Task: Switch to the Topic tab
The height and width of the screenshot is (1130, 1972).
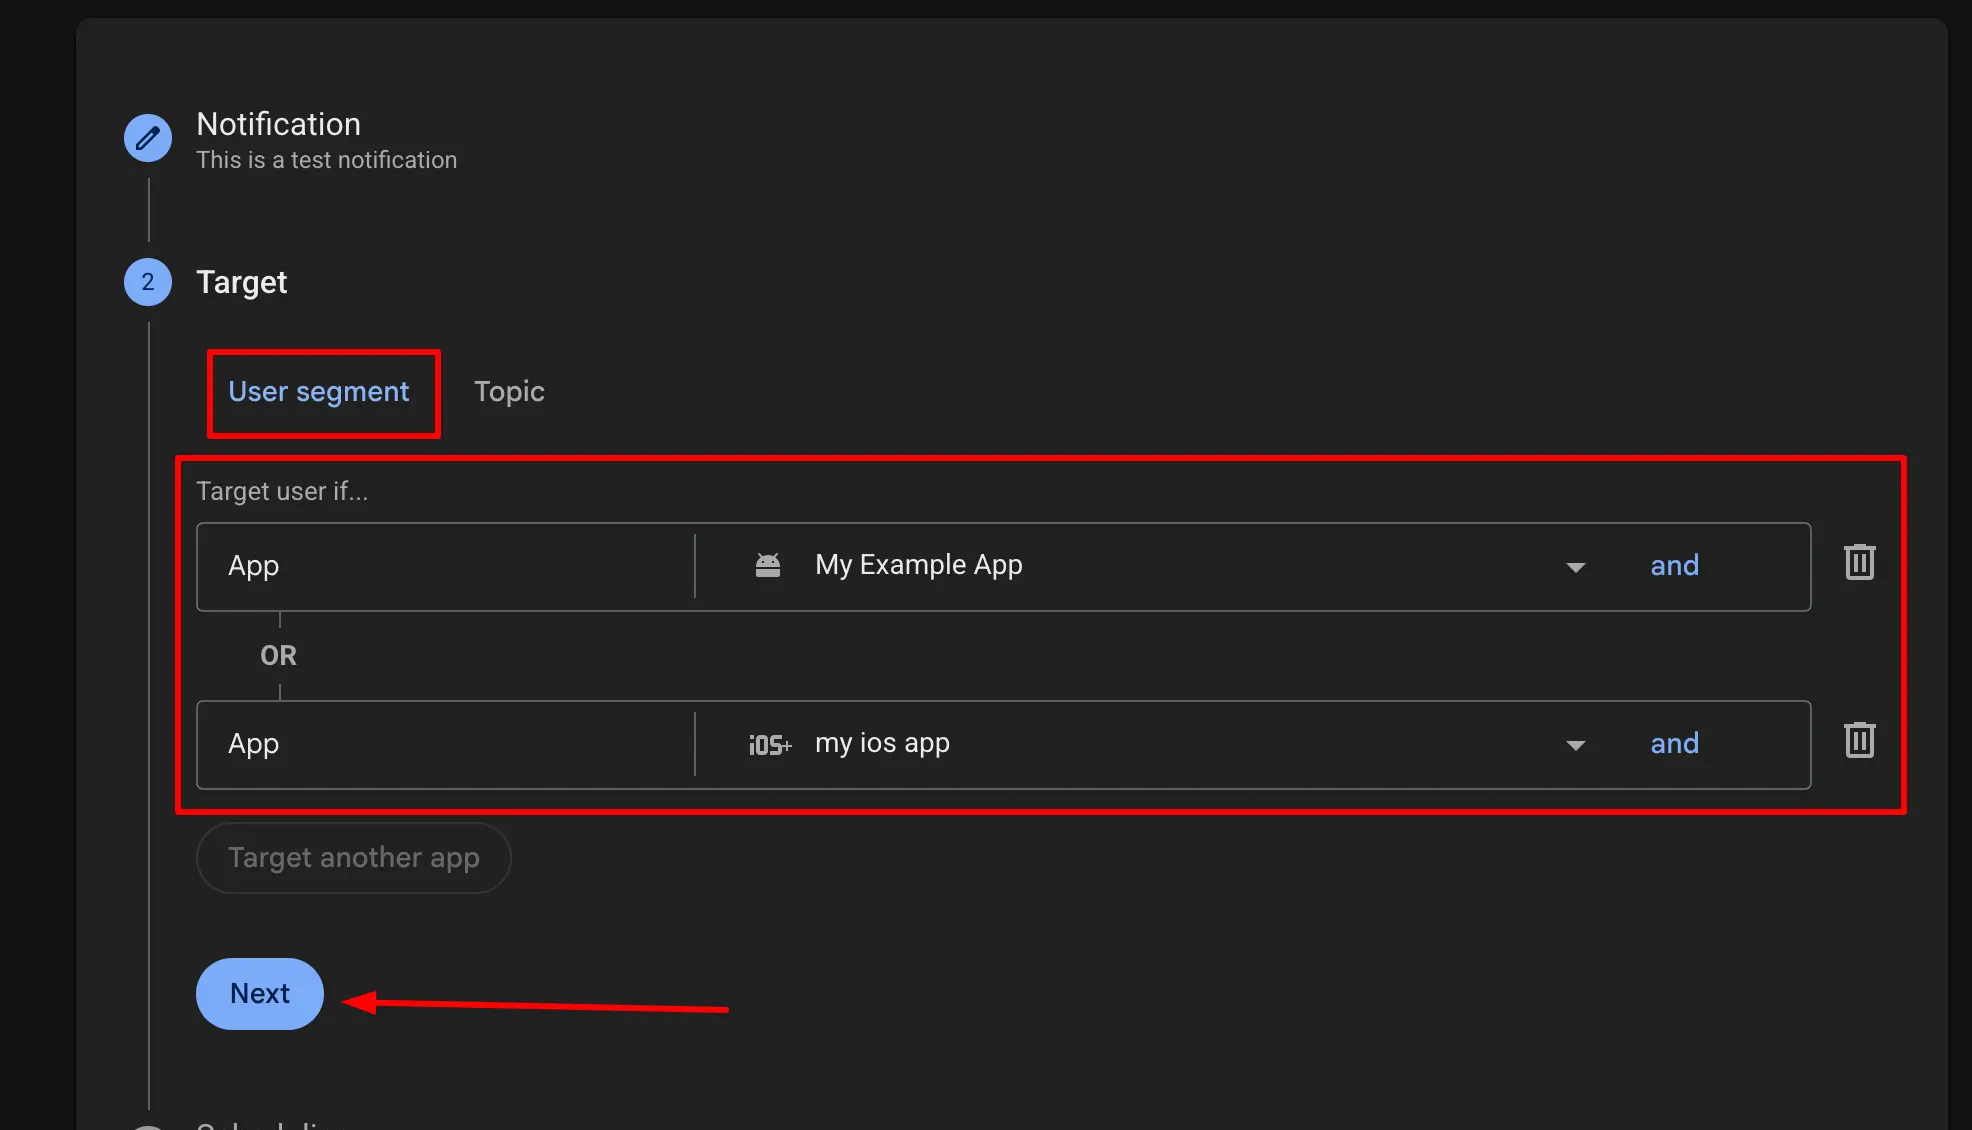Action: pos(509,391)
